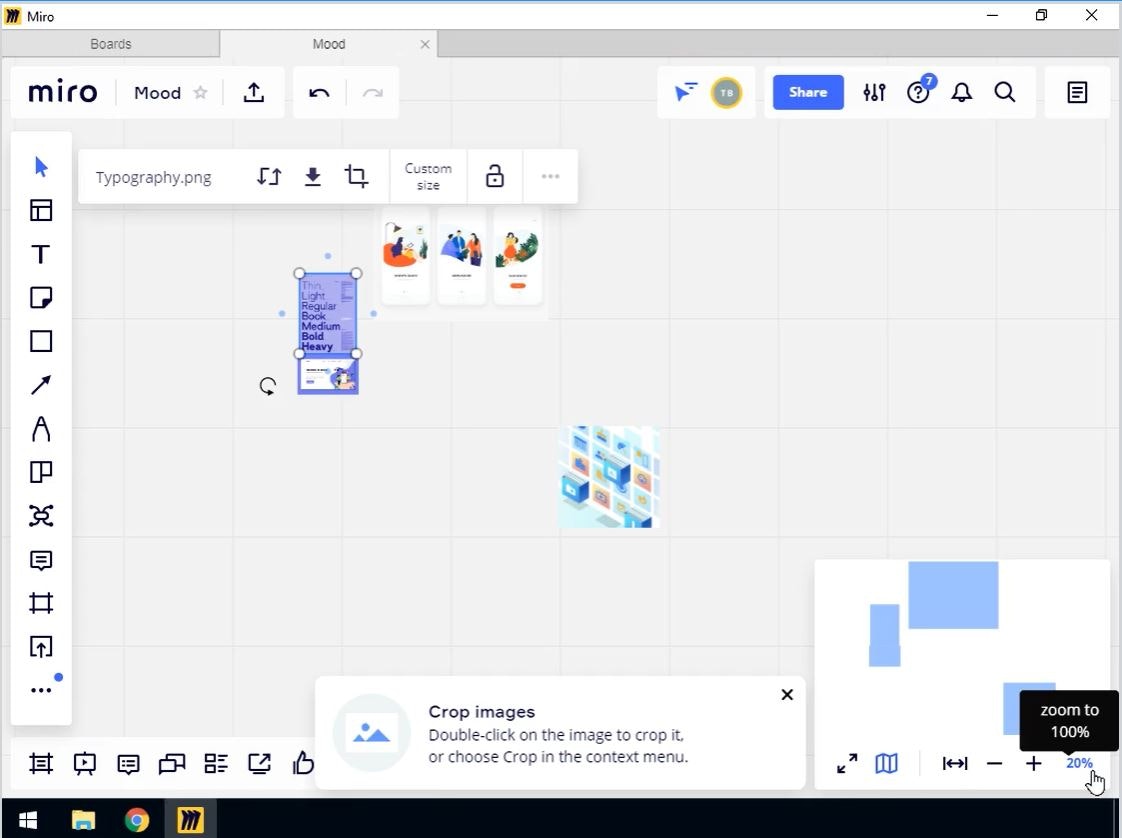Zoom out with the minus button
The height and width of the screenshot is (838, 1122).
coord(995,764)
